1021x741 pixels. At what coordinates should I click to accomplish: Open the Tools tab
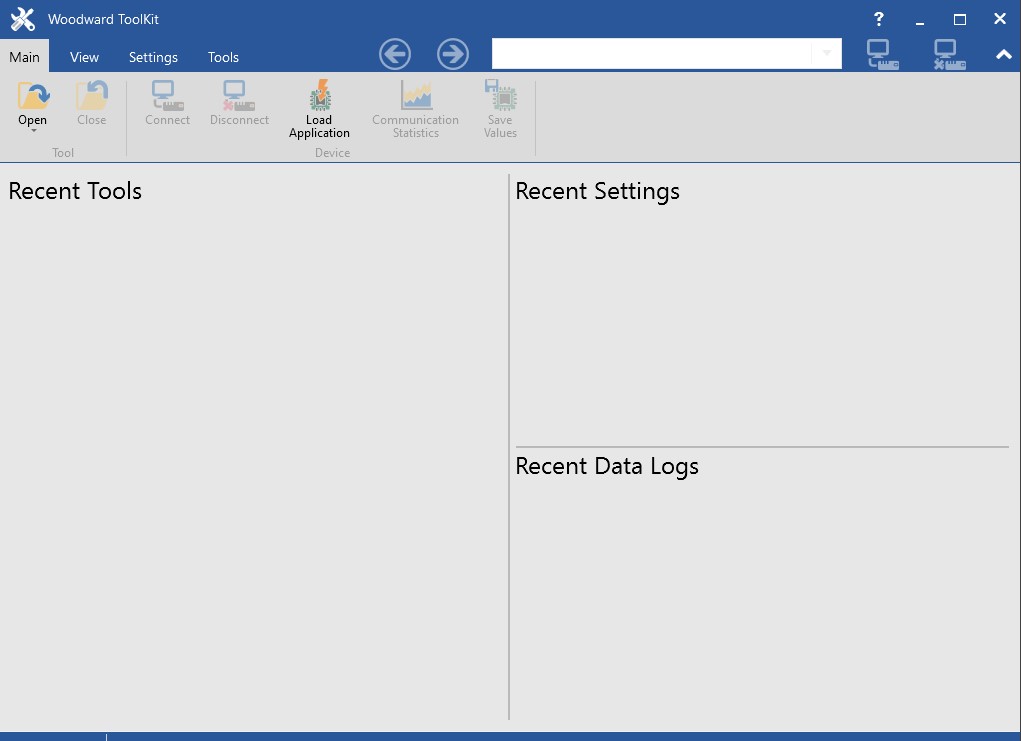(x=223, y=57)
